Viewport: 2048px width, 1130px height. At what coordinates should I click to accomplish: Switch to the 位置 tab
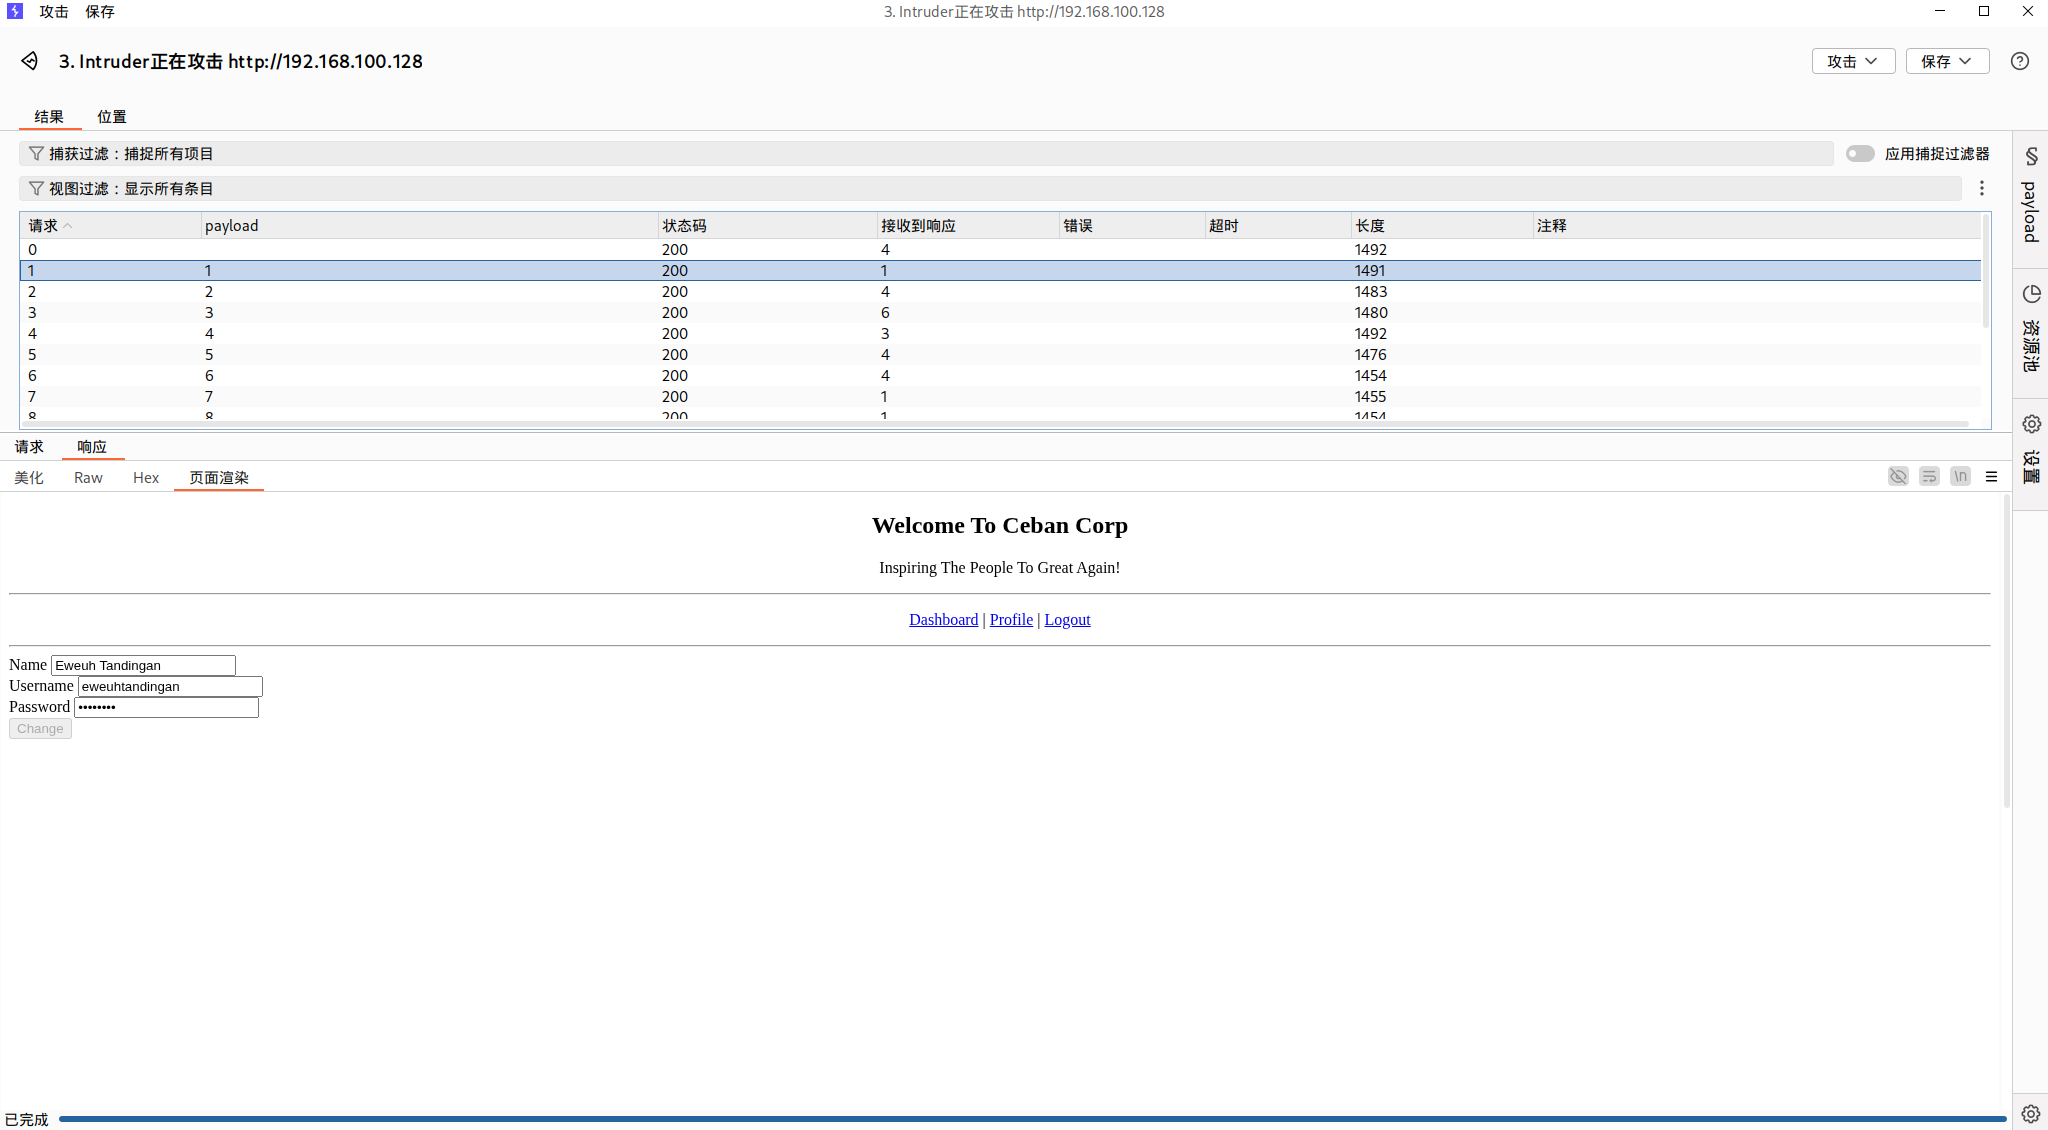[111, 117]
